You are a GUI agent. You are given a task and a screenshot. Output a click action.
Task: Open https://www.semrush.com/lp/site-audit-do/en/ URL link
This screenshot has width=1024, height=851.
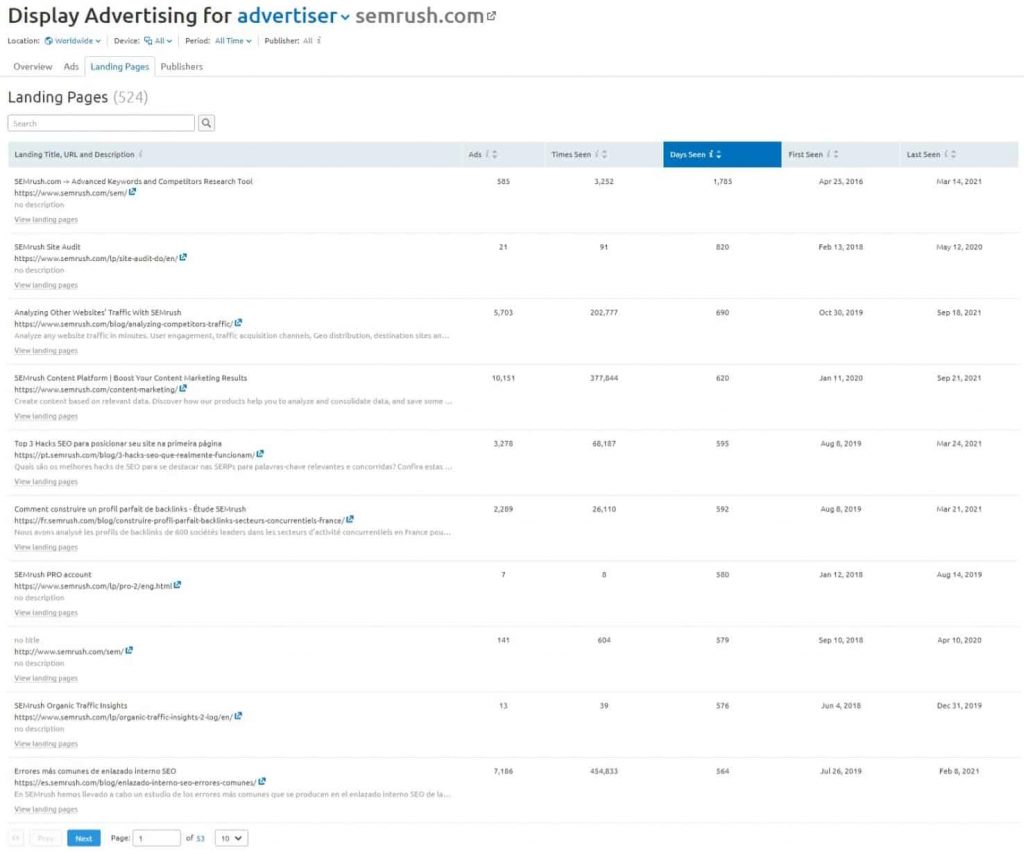[x=96, y=258]
